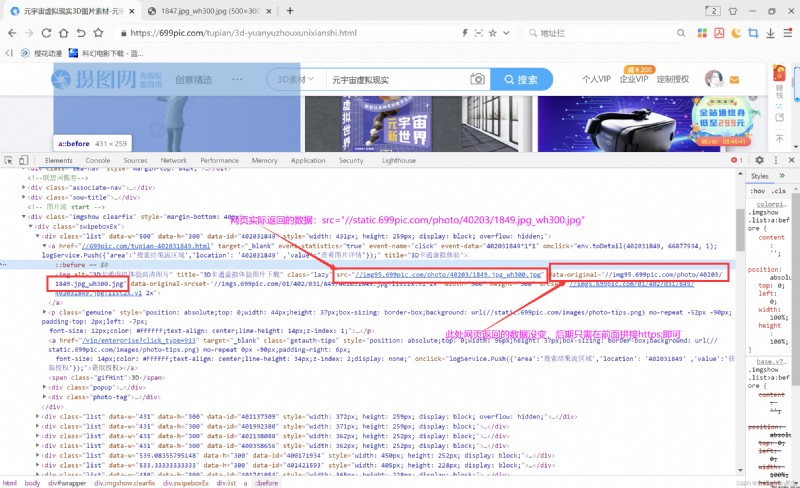
Task: Open the browser main menu icon
Action: pos(788,33)
